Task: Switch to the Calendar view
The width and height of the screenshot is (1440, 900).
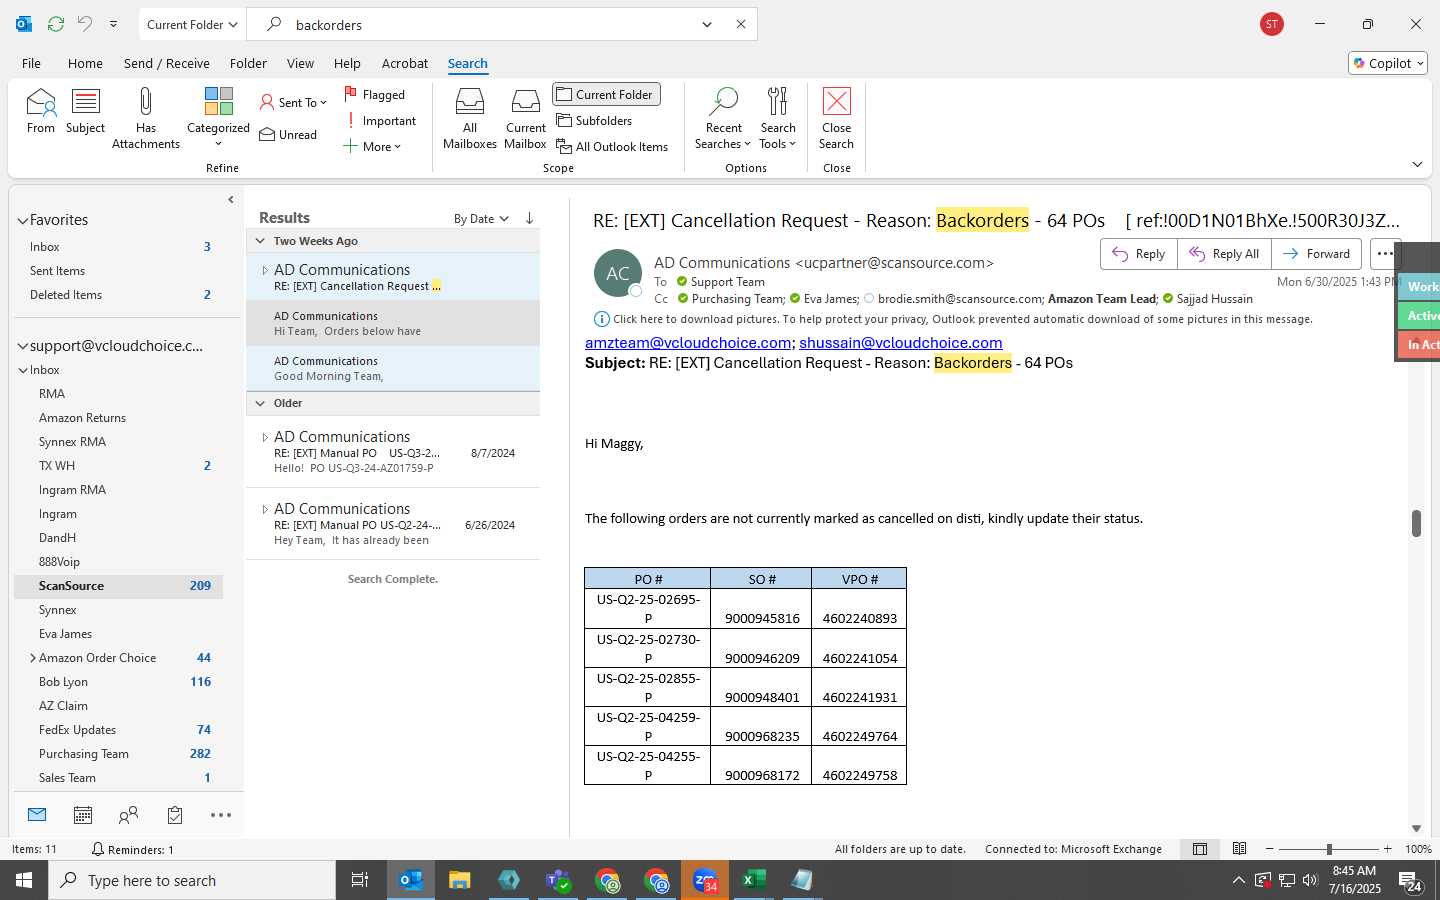Action: click(x=83, y=815)
